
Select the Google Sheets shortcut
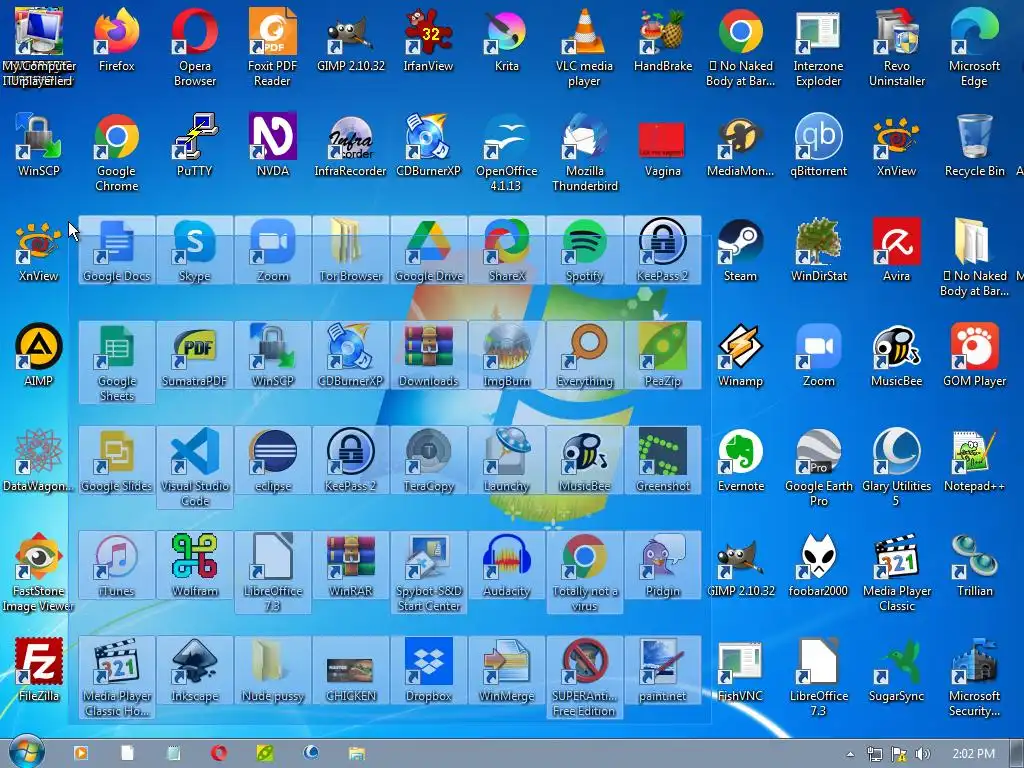point(117,362)
